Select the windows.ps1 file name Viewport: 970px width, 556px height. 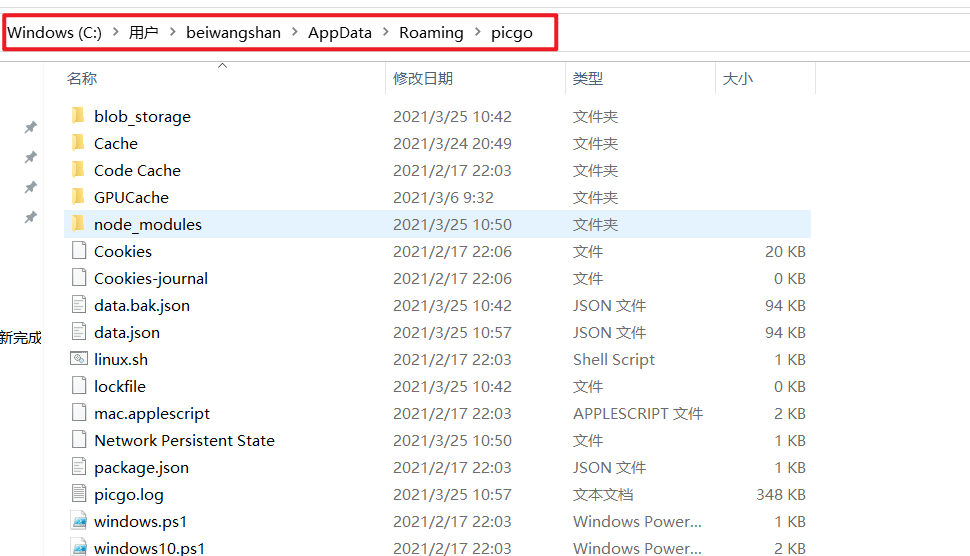pos(140,521)
